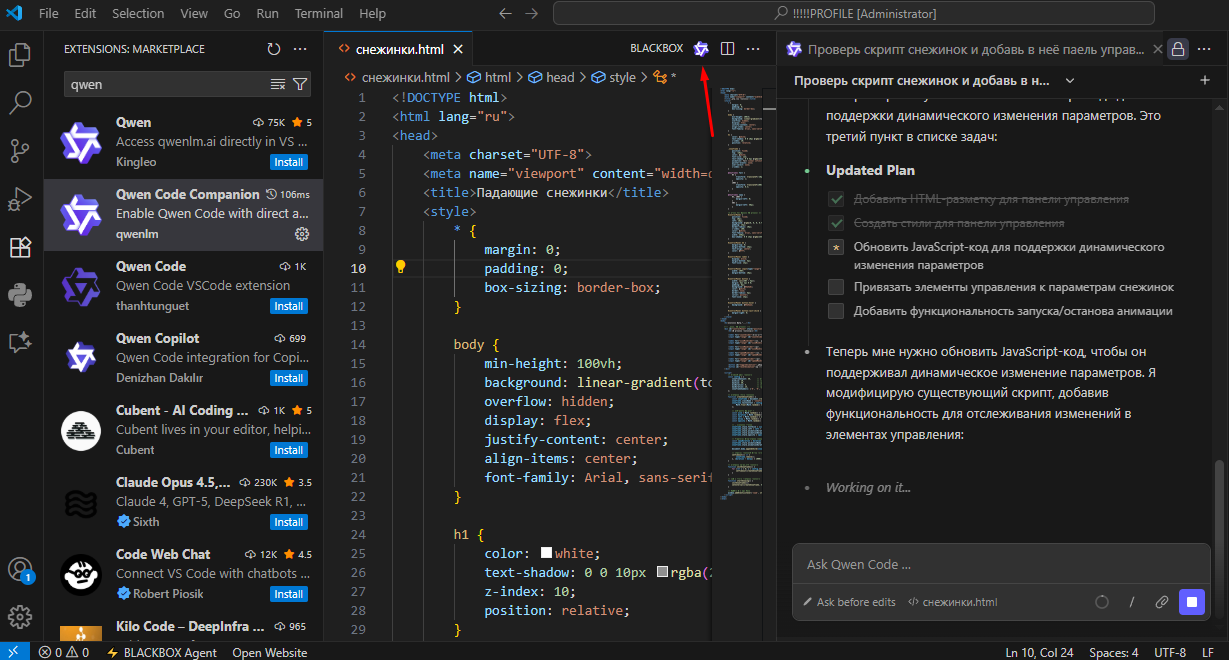Screen dimensions: 1229x660
Task: Expand the chat title dropdown chevron
Action: click(1070, 81)
